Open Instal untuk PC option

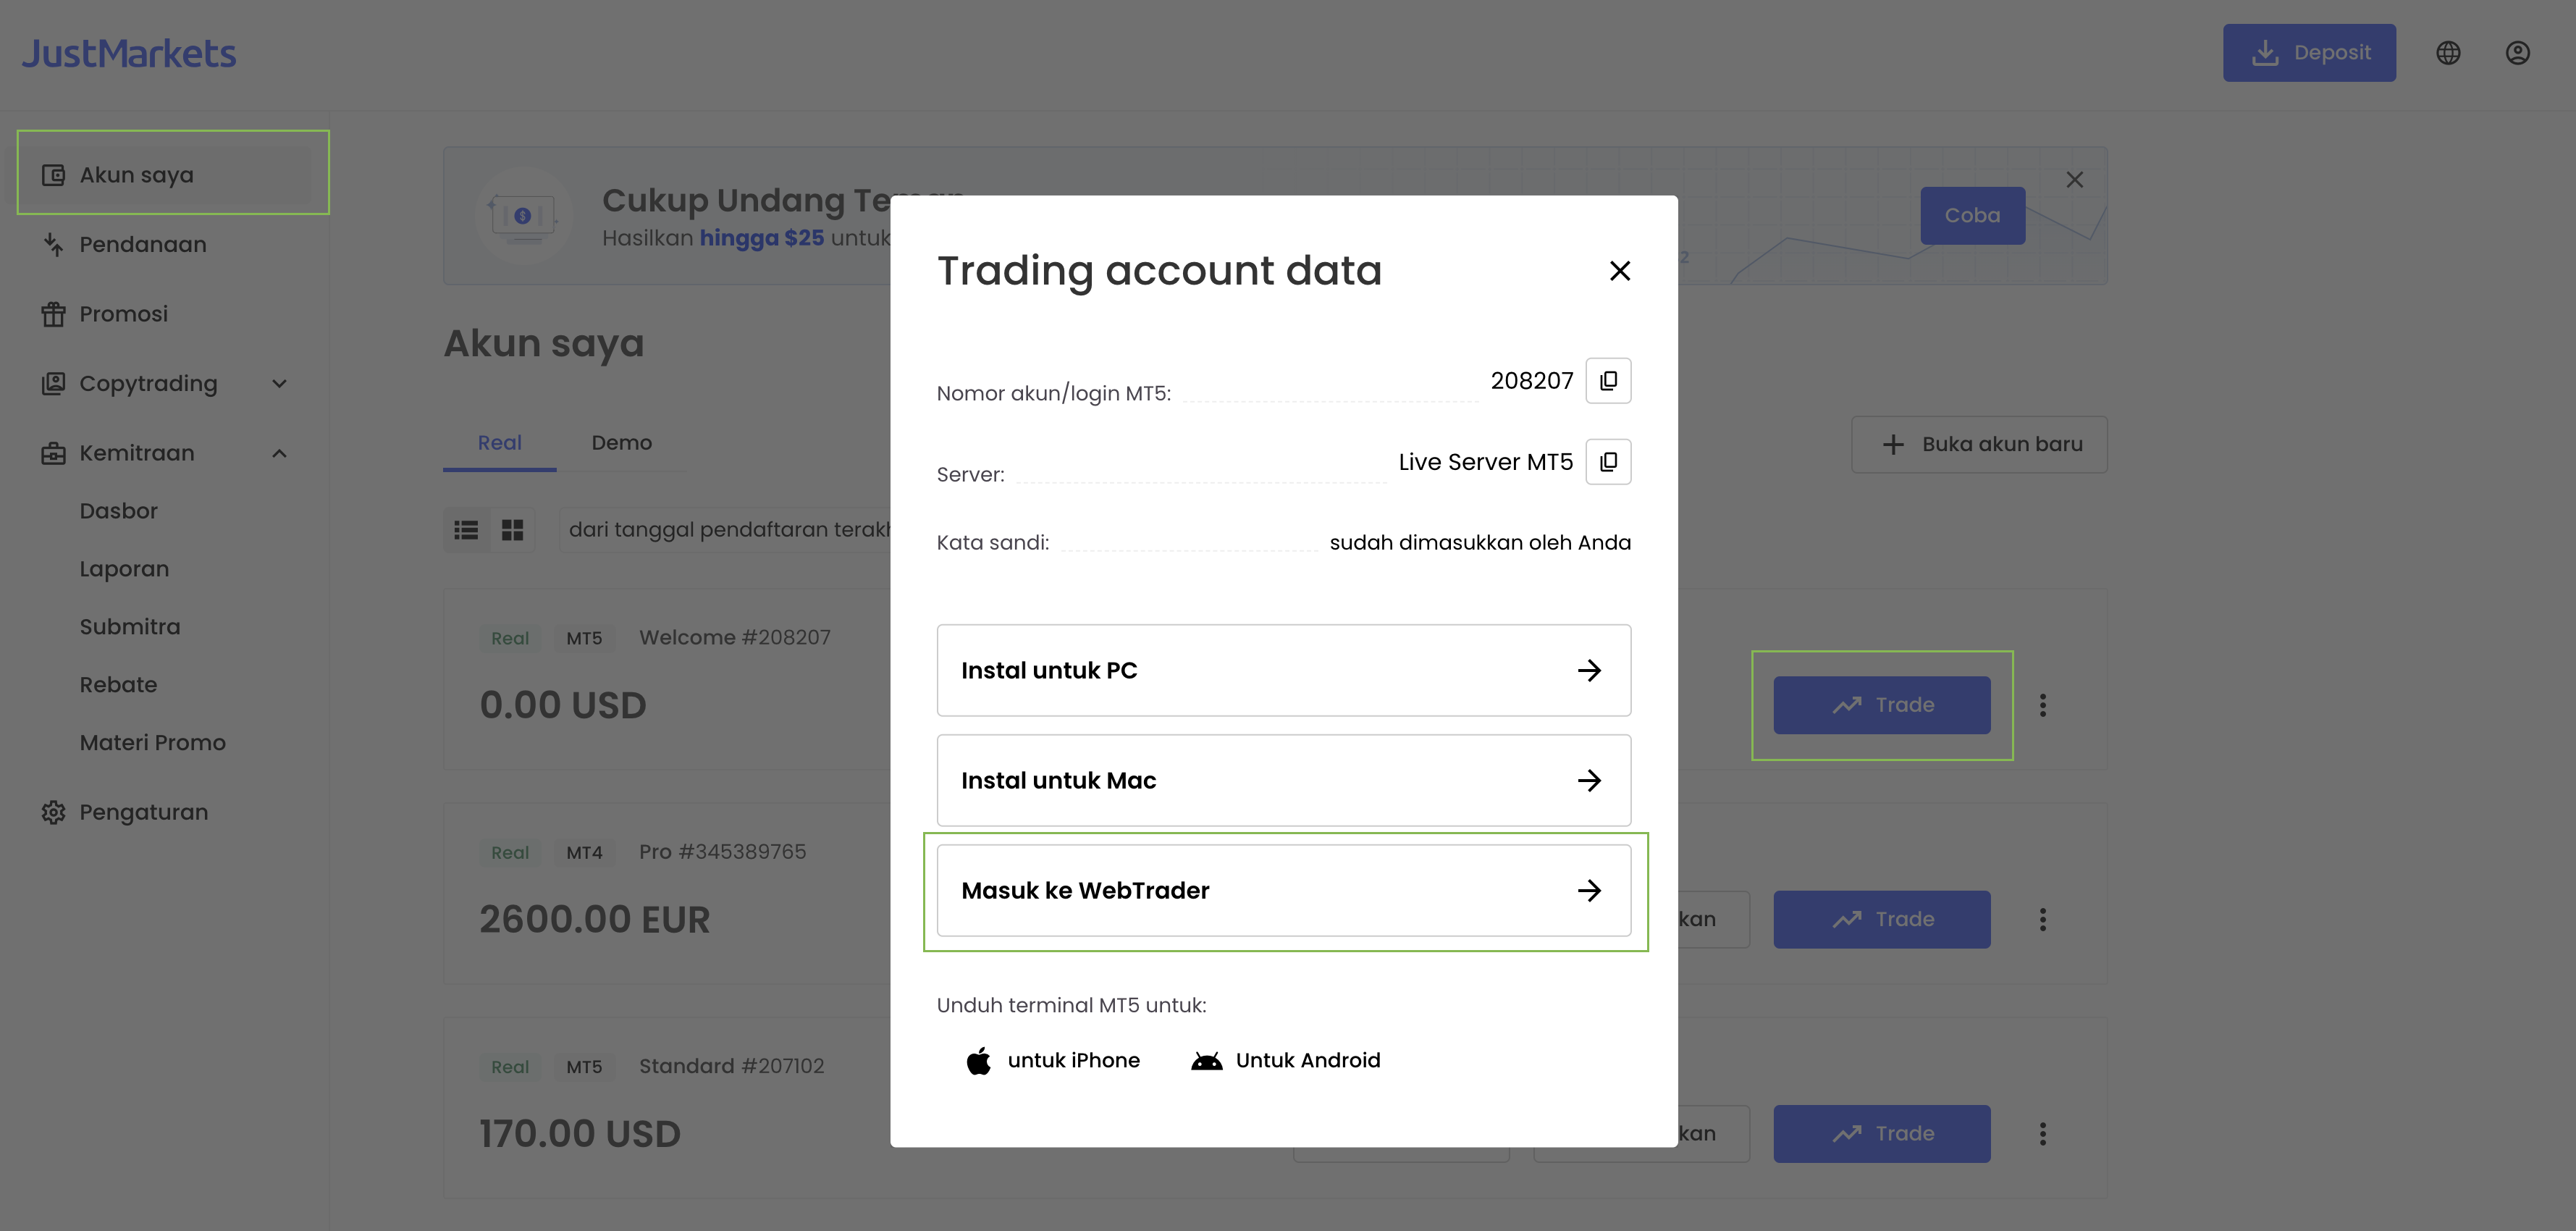point(1283,670)
